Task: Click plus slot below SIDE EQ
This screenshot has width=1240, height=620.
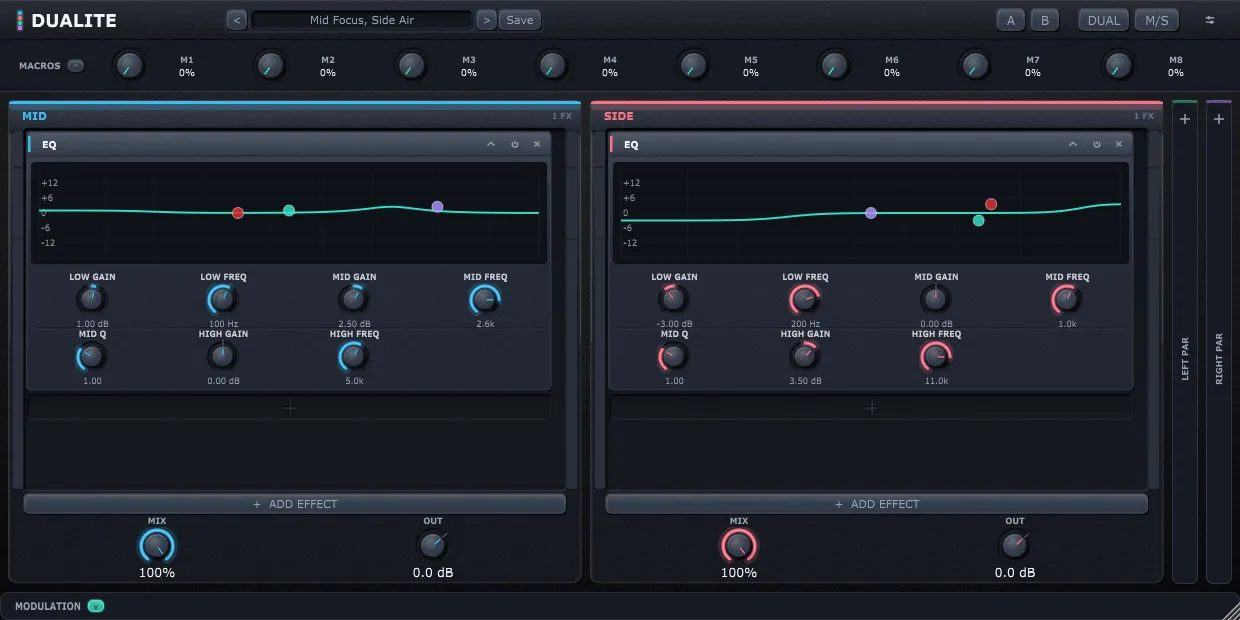Action: tap(871, 408)
